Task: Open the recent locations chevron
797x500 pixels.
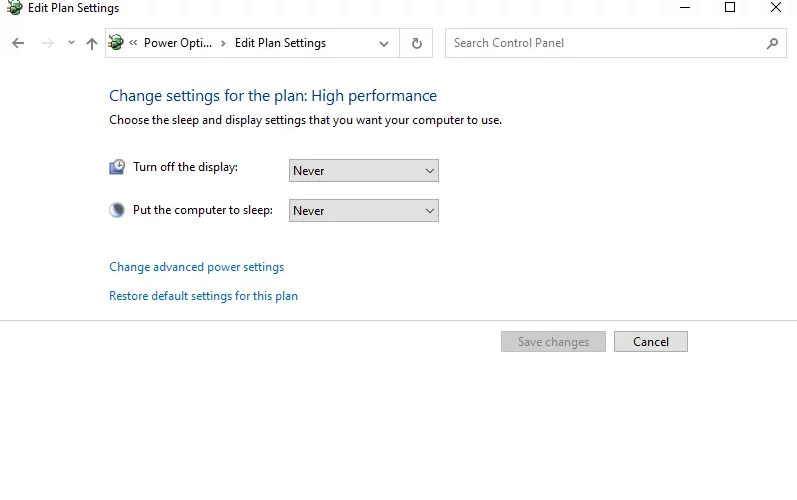Action: coord(71,43)
